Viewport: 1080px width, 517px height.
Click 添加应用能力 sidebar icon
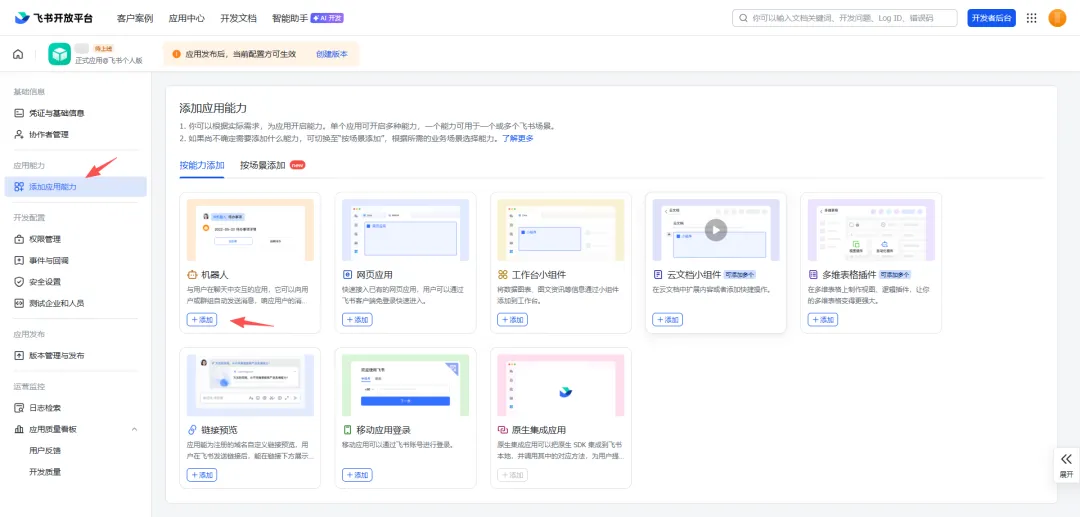pyautogui.click(x=19, y=187)
